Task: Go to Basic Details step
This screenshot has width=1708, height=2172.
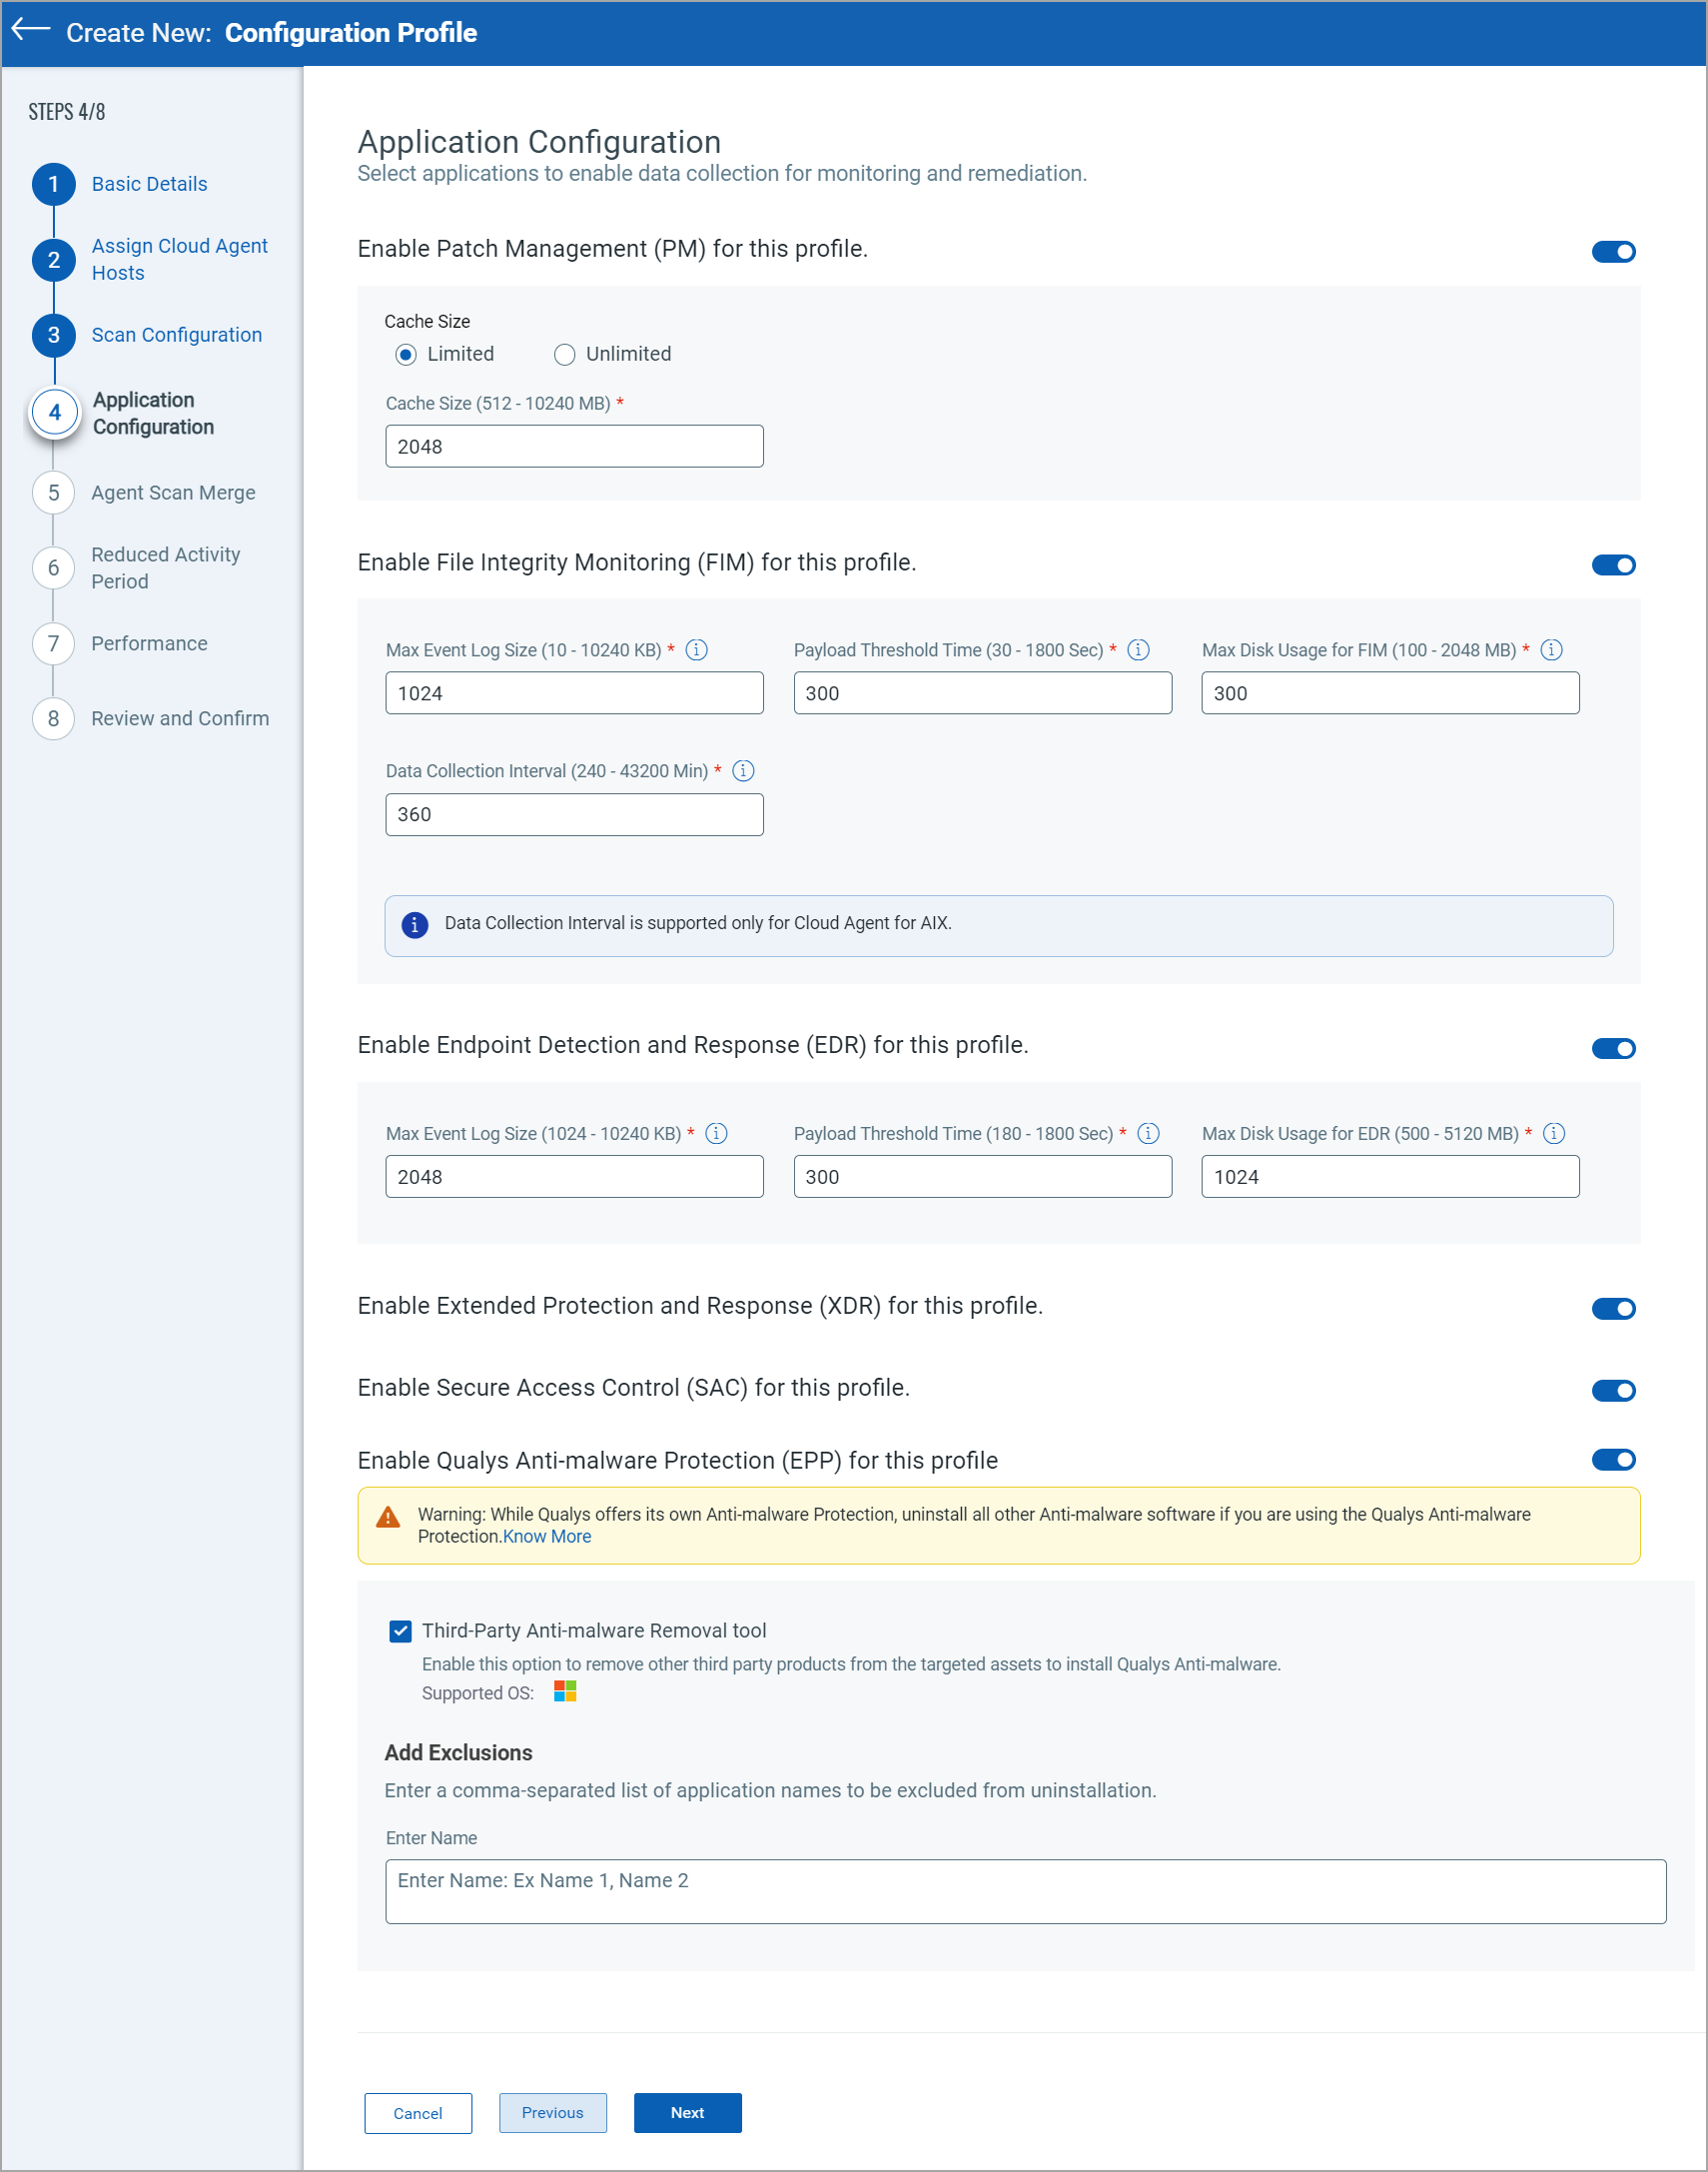Action: [149, 184]
